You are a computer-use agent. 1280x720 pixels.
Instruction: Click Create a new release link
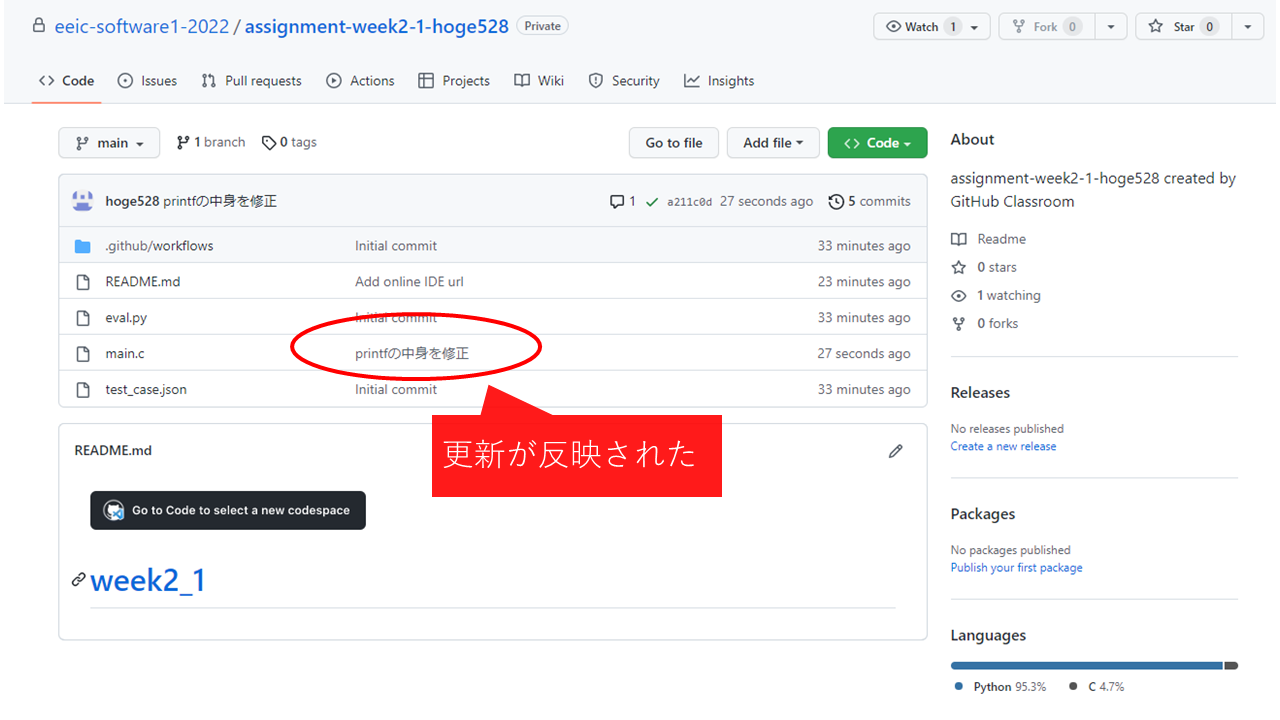pyautogui.click(x=1003, y=446)
